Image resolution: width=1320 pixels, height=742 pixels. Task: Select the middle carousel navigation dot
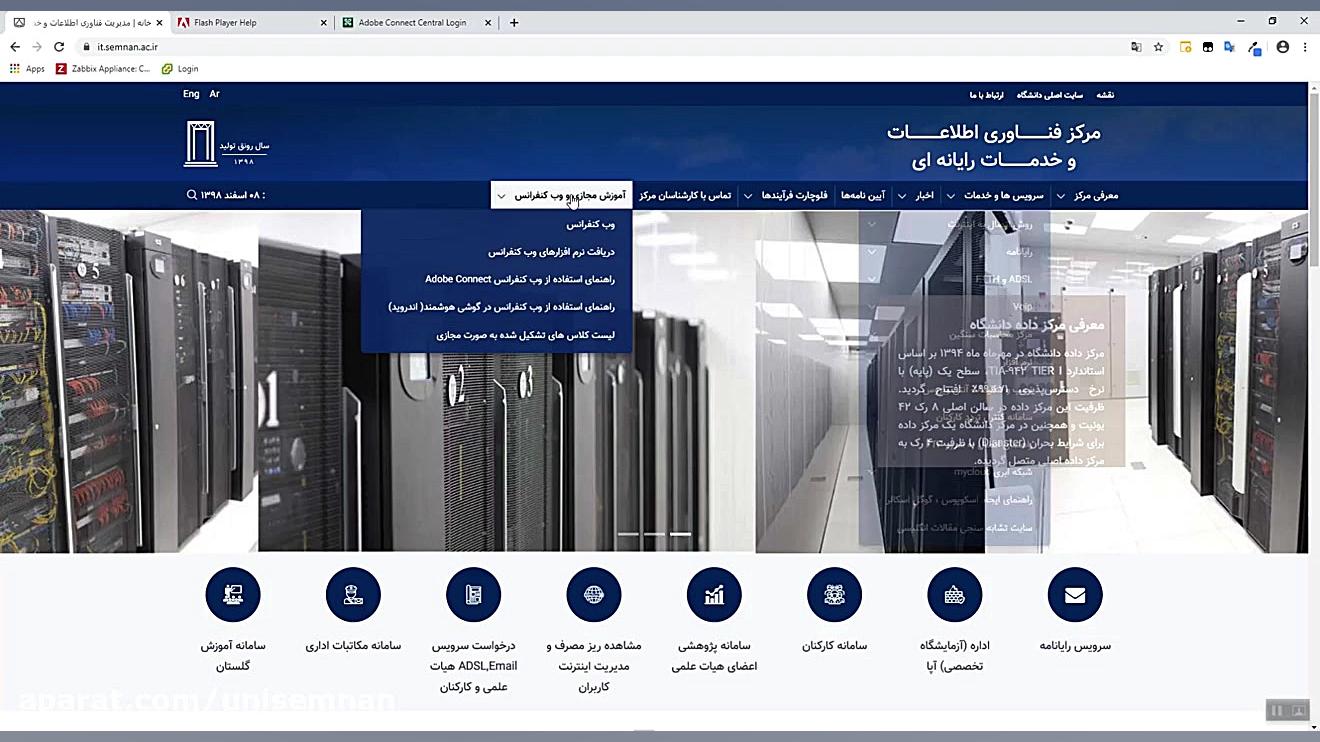click(x=656, y=535)
